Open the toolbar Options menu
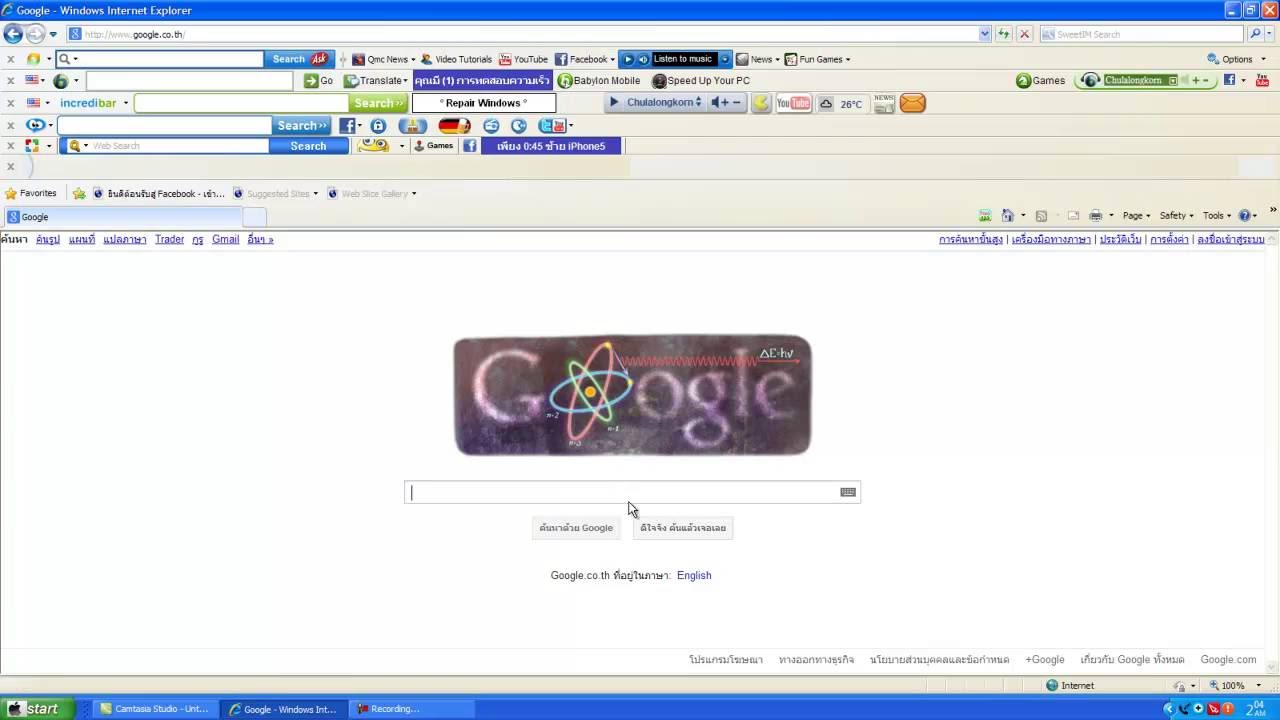1280x720 pixels. pos(1235,59)
